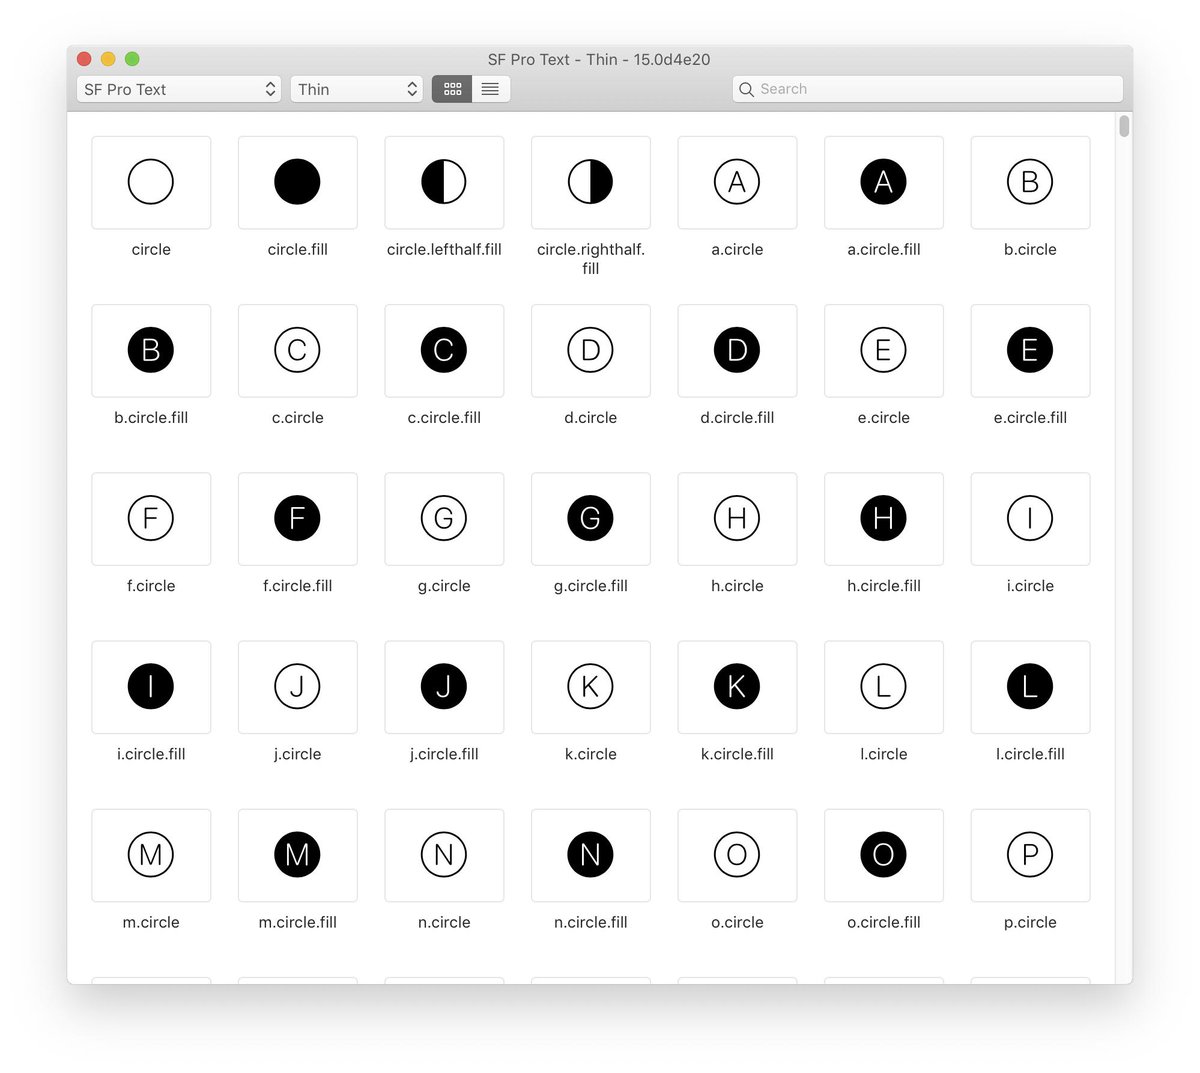
Task: Switch to list view
Action: point(491,89)
